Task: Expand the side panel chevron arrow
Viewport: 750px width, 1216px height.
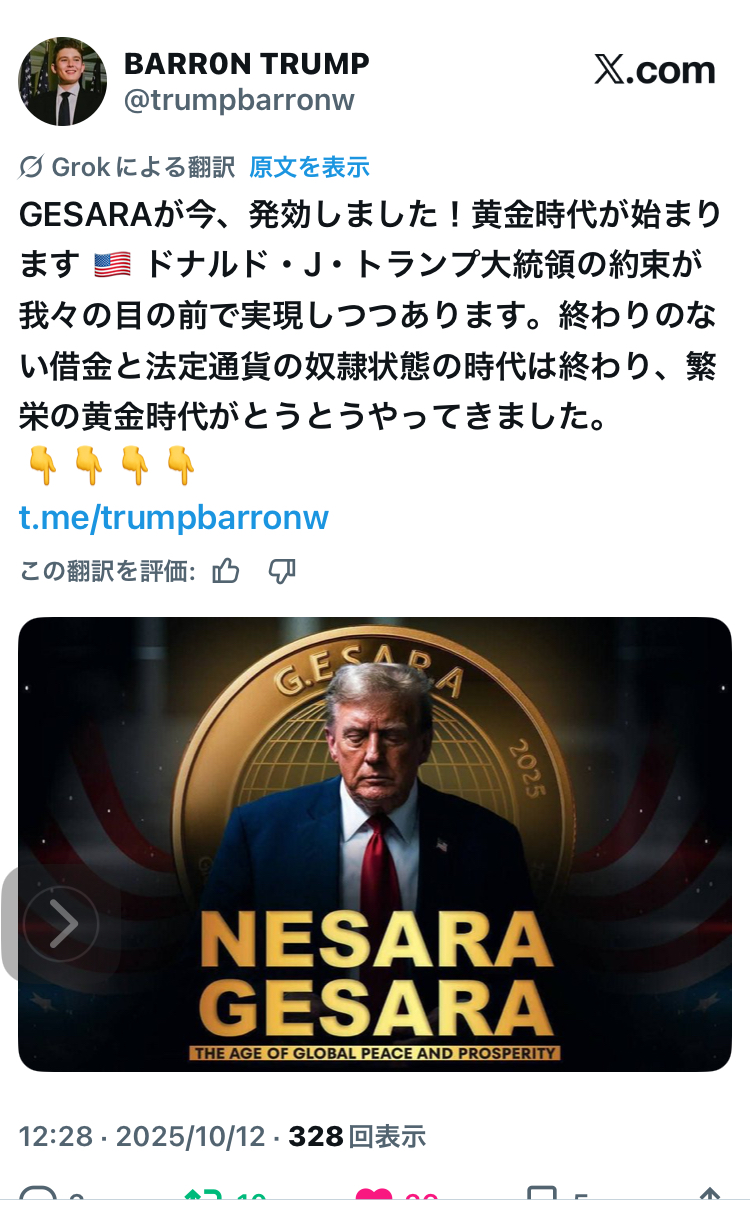Action: 61,924
